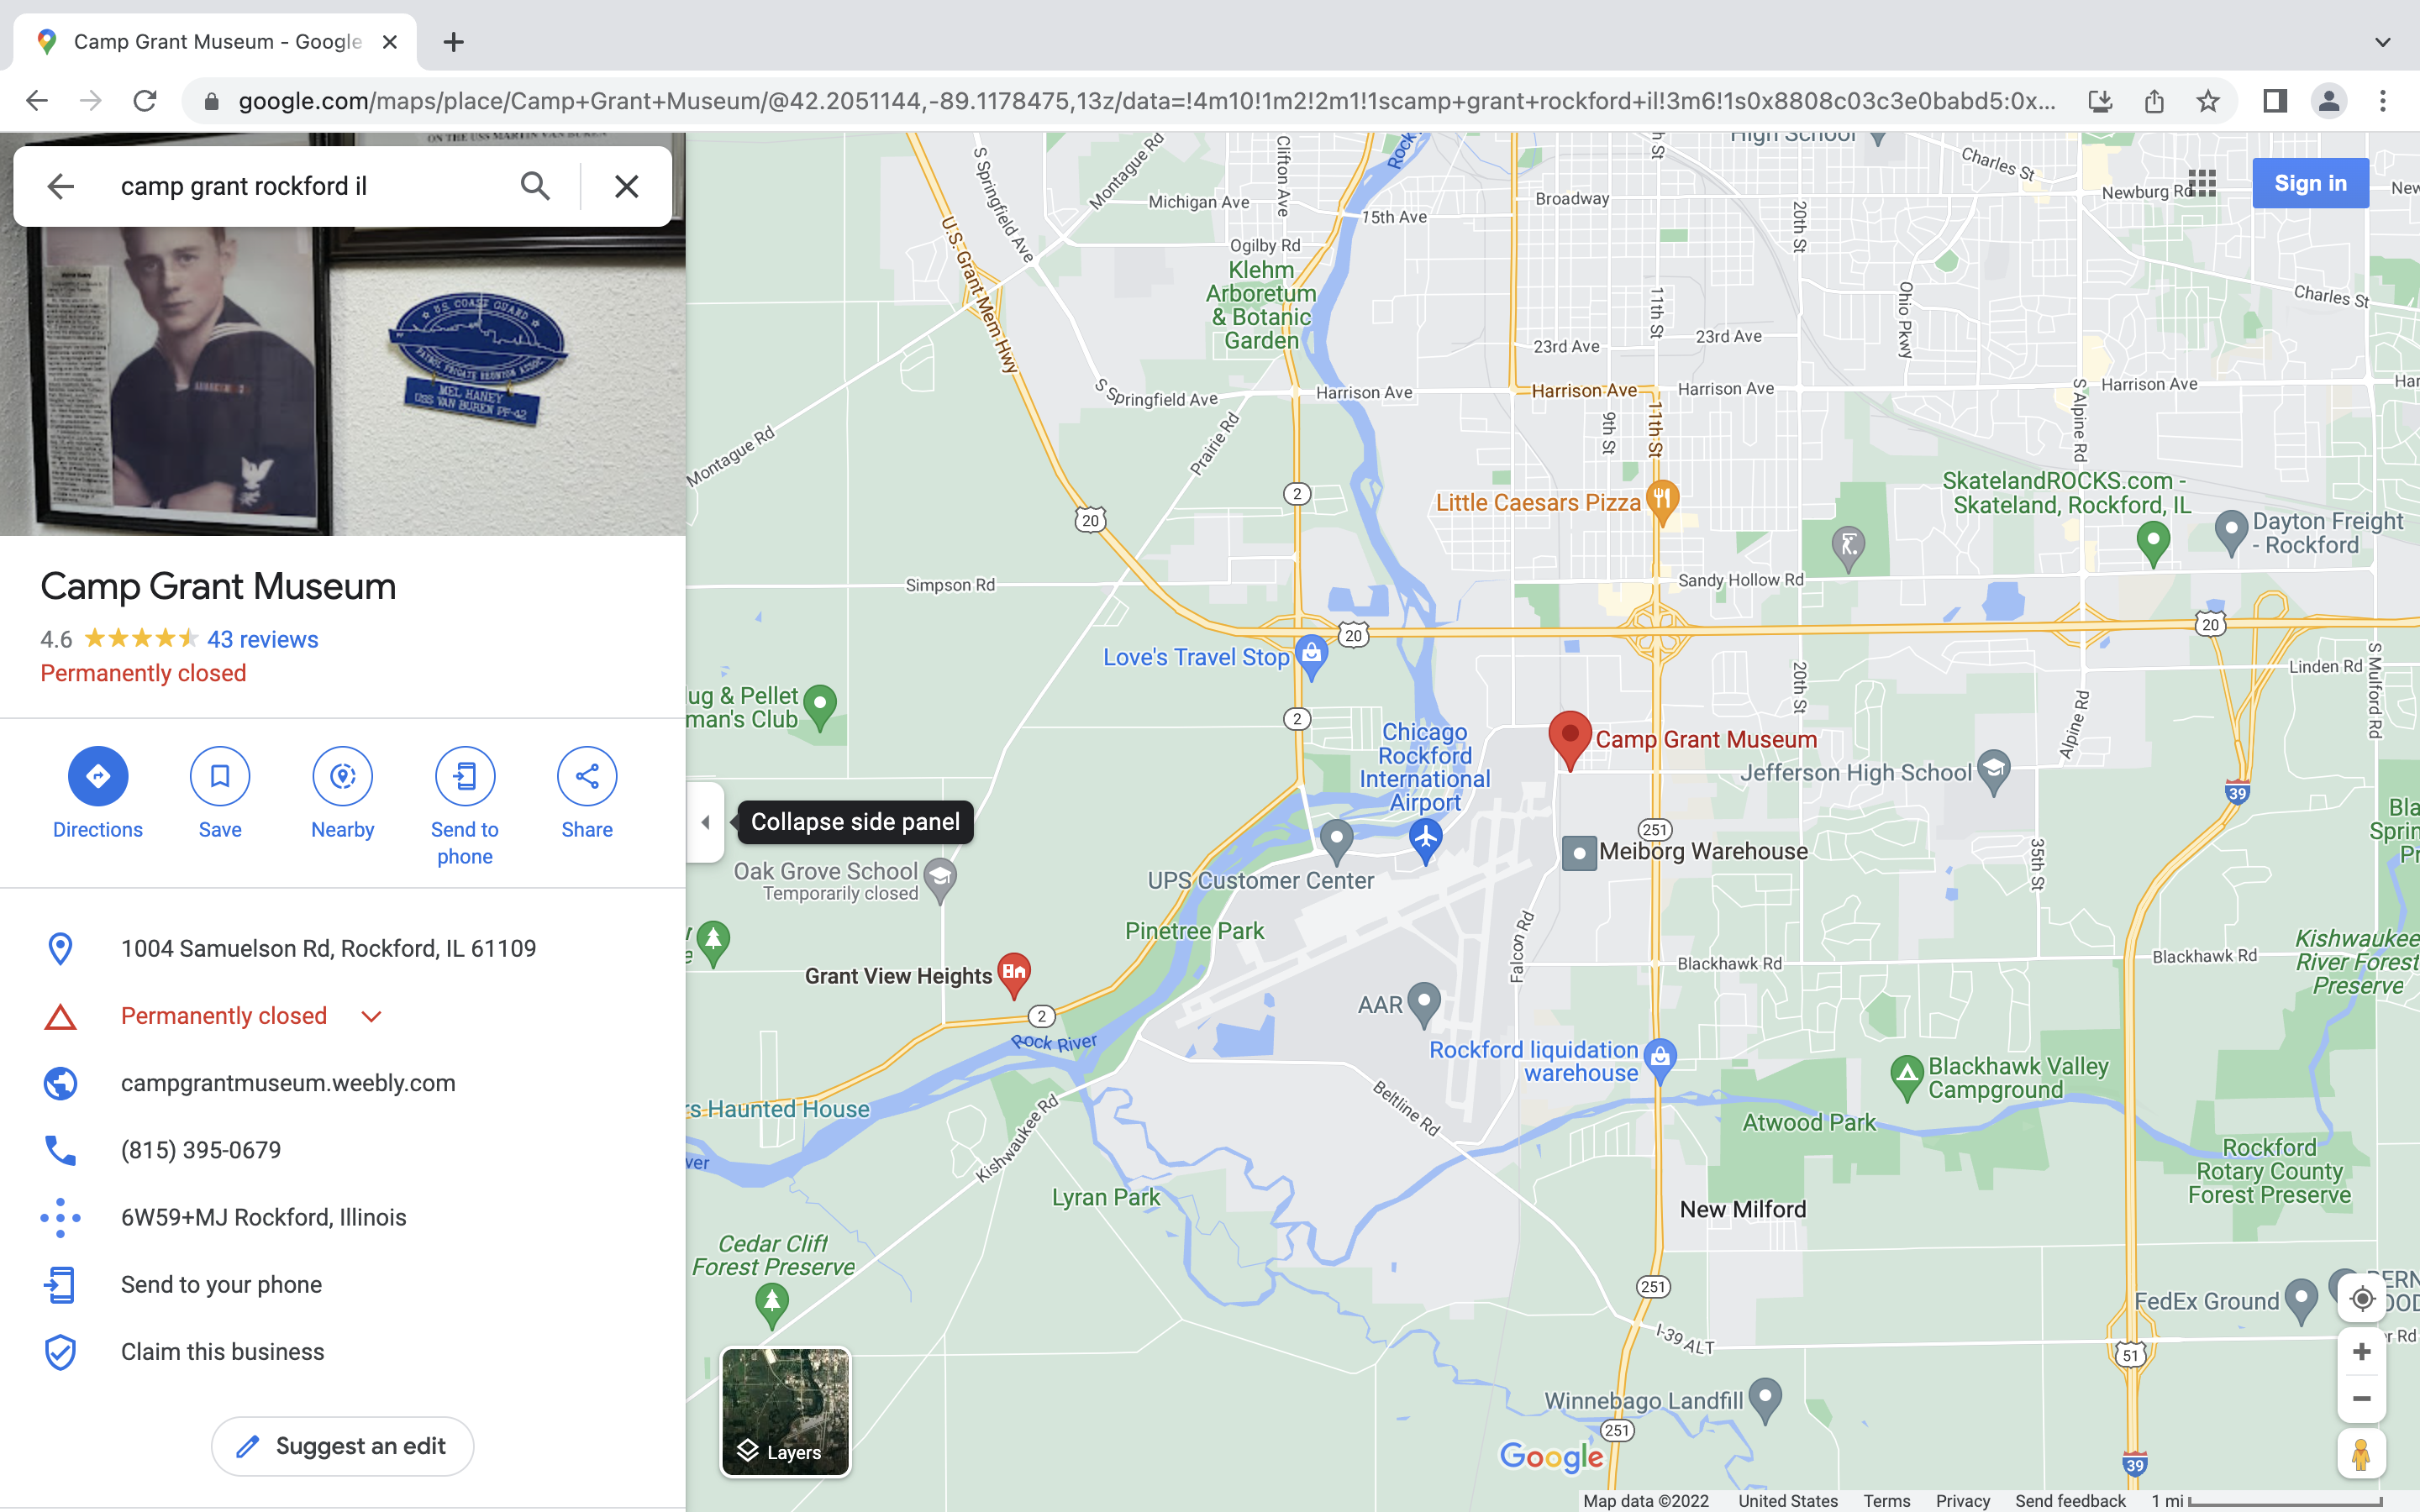2420x1512 pixels.
Task: Collapse the side panel
Action: click(705, 822)
